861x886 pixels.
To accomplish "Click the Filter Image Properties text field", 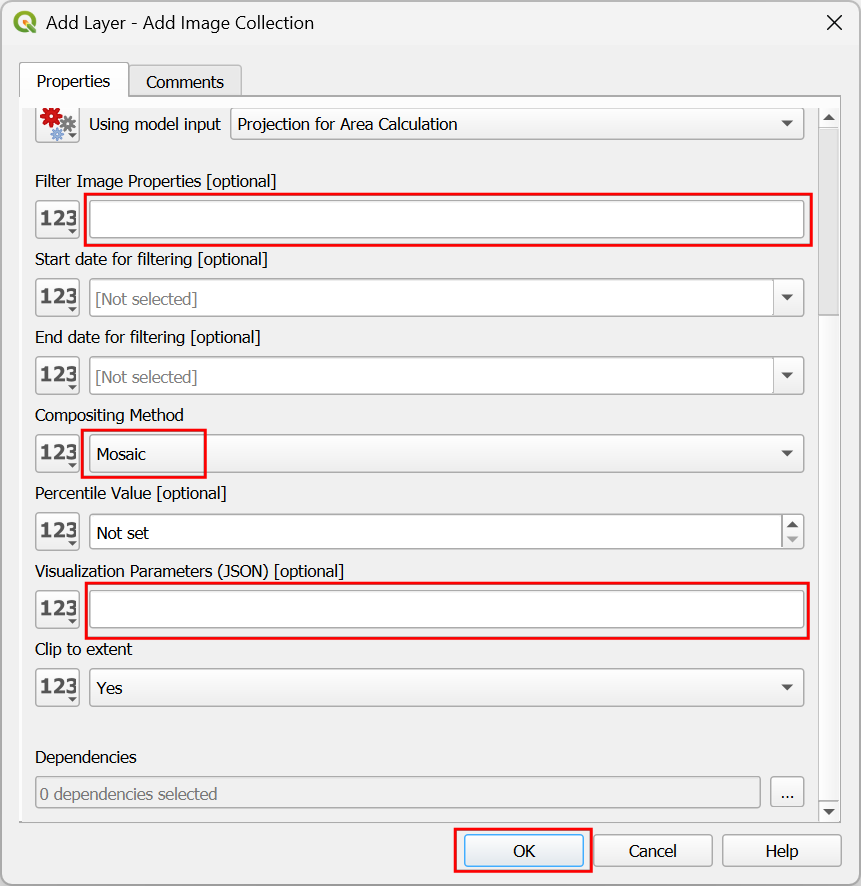I will point(446,219).
